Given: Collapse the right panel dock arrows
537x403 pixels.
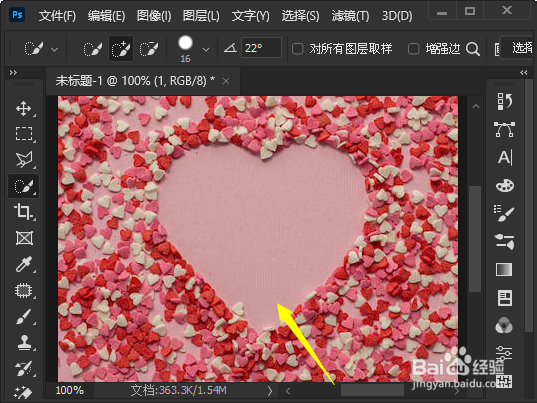Looking at the screenshot, I should pos(524,73).
